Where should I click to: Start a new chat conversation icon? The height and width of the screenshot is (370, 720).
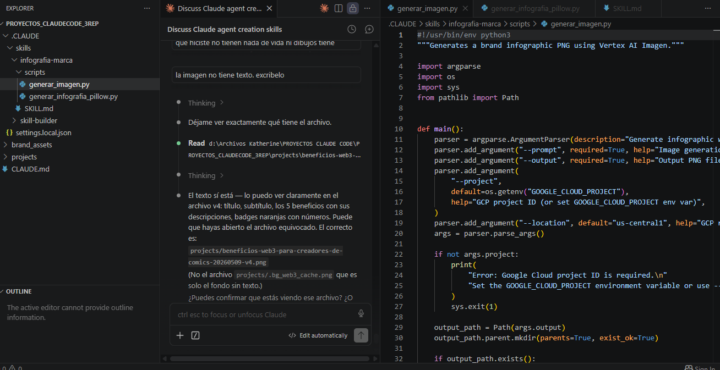(x=369, y=29)
